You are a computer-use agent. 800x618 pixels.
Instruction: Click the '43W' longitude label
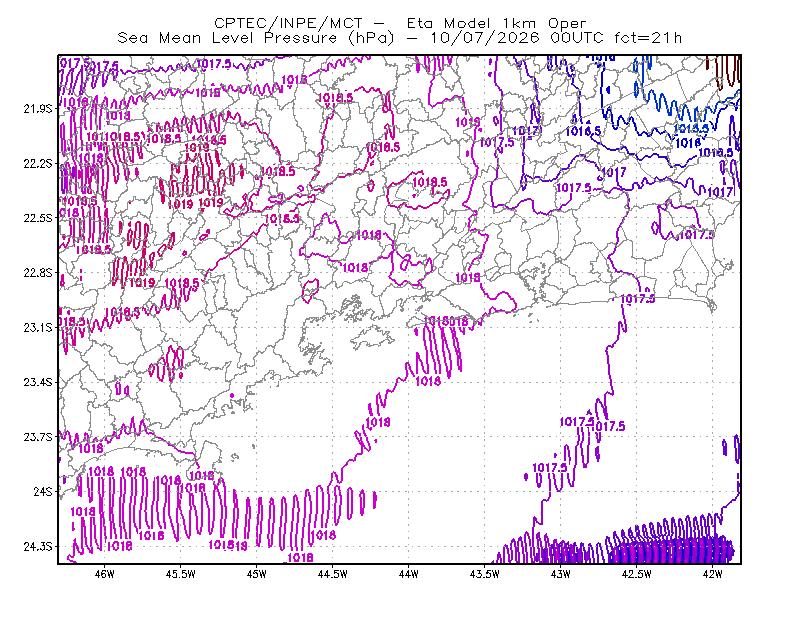coord(560,574)
